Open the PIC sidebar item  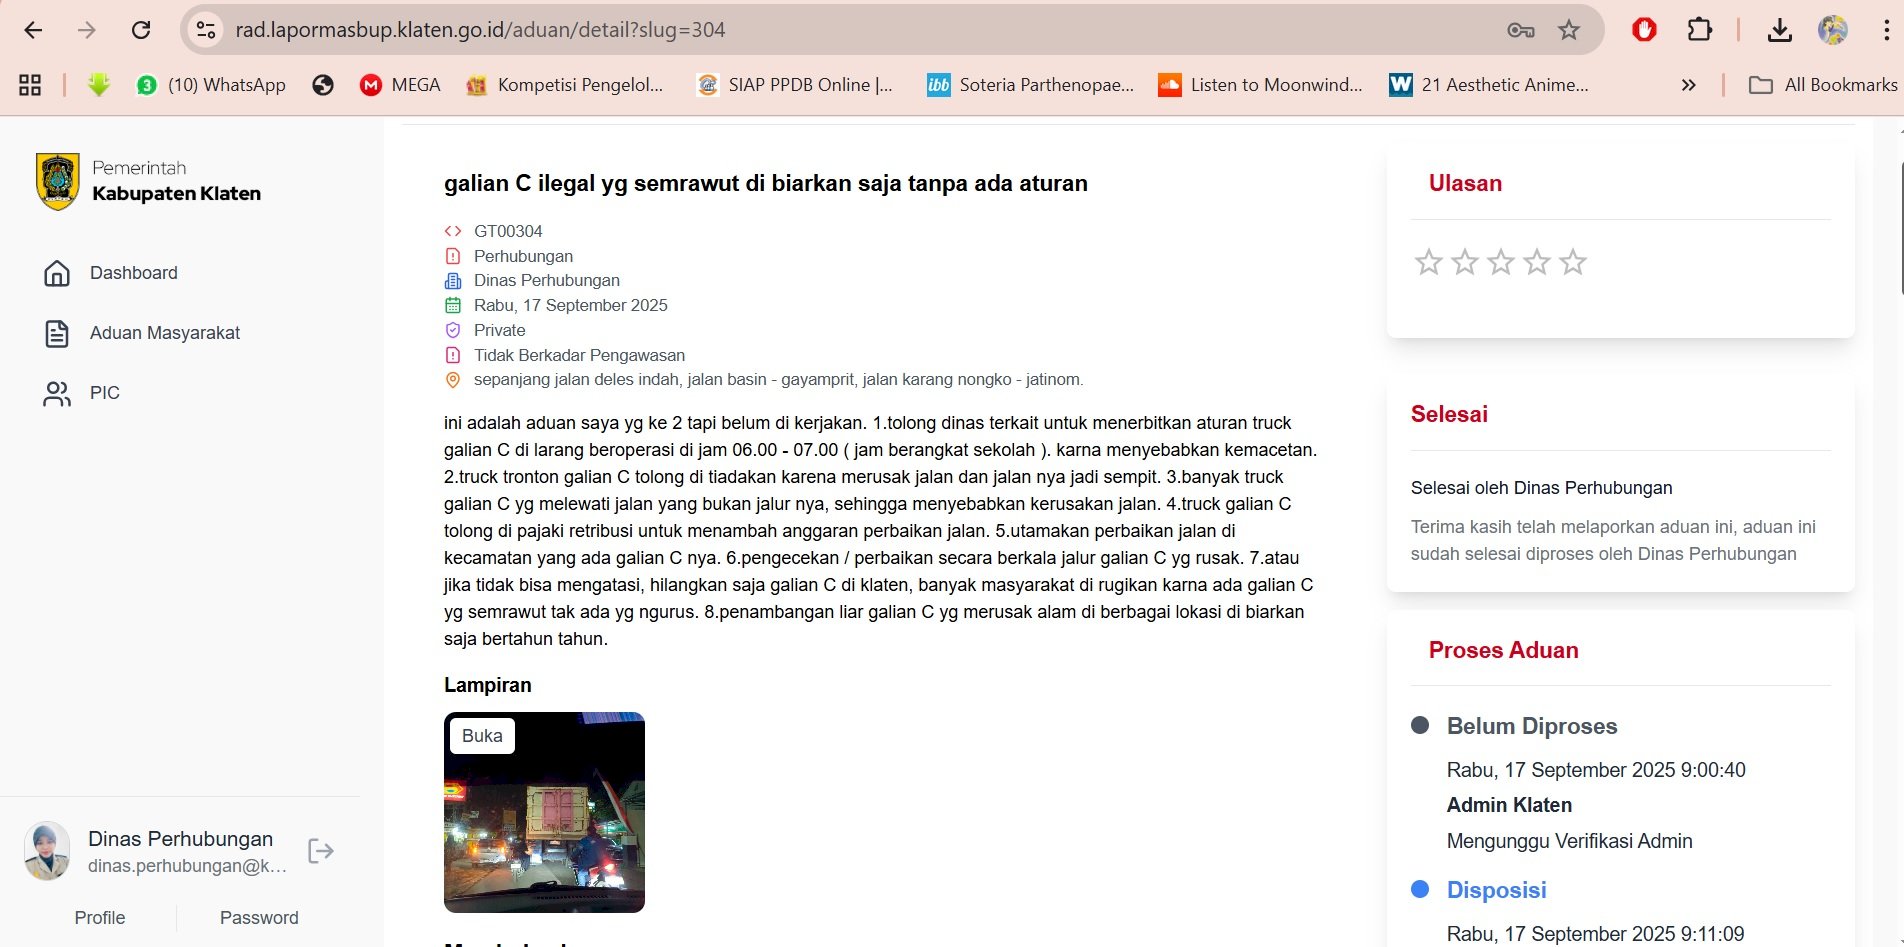click(x=81, y=393)
